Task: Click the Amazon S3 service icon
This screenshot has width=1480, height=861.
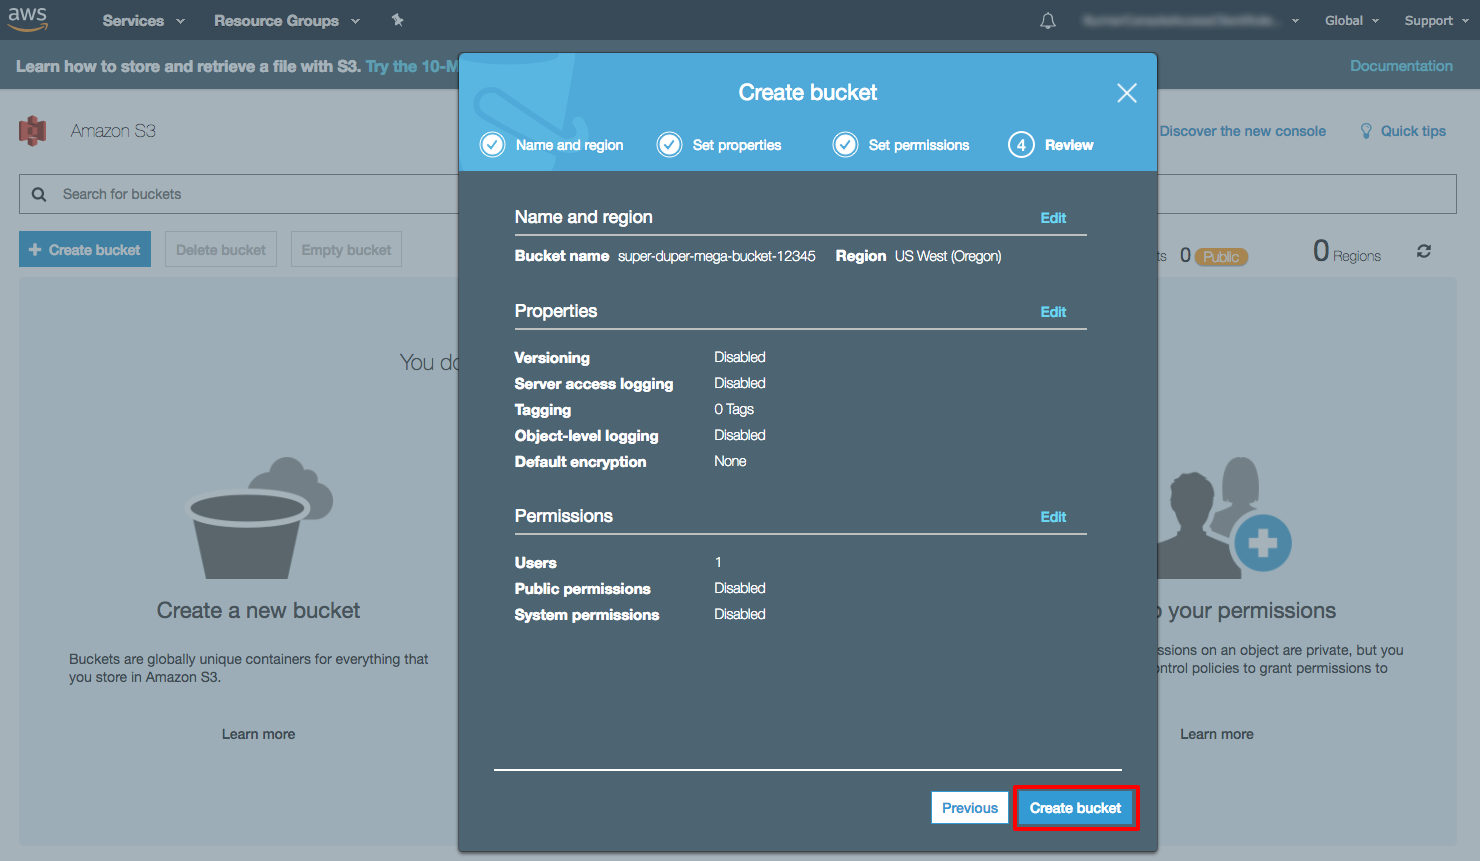Action: (33, 131)
